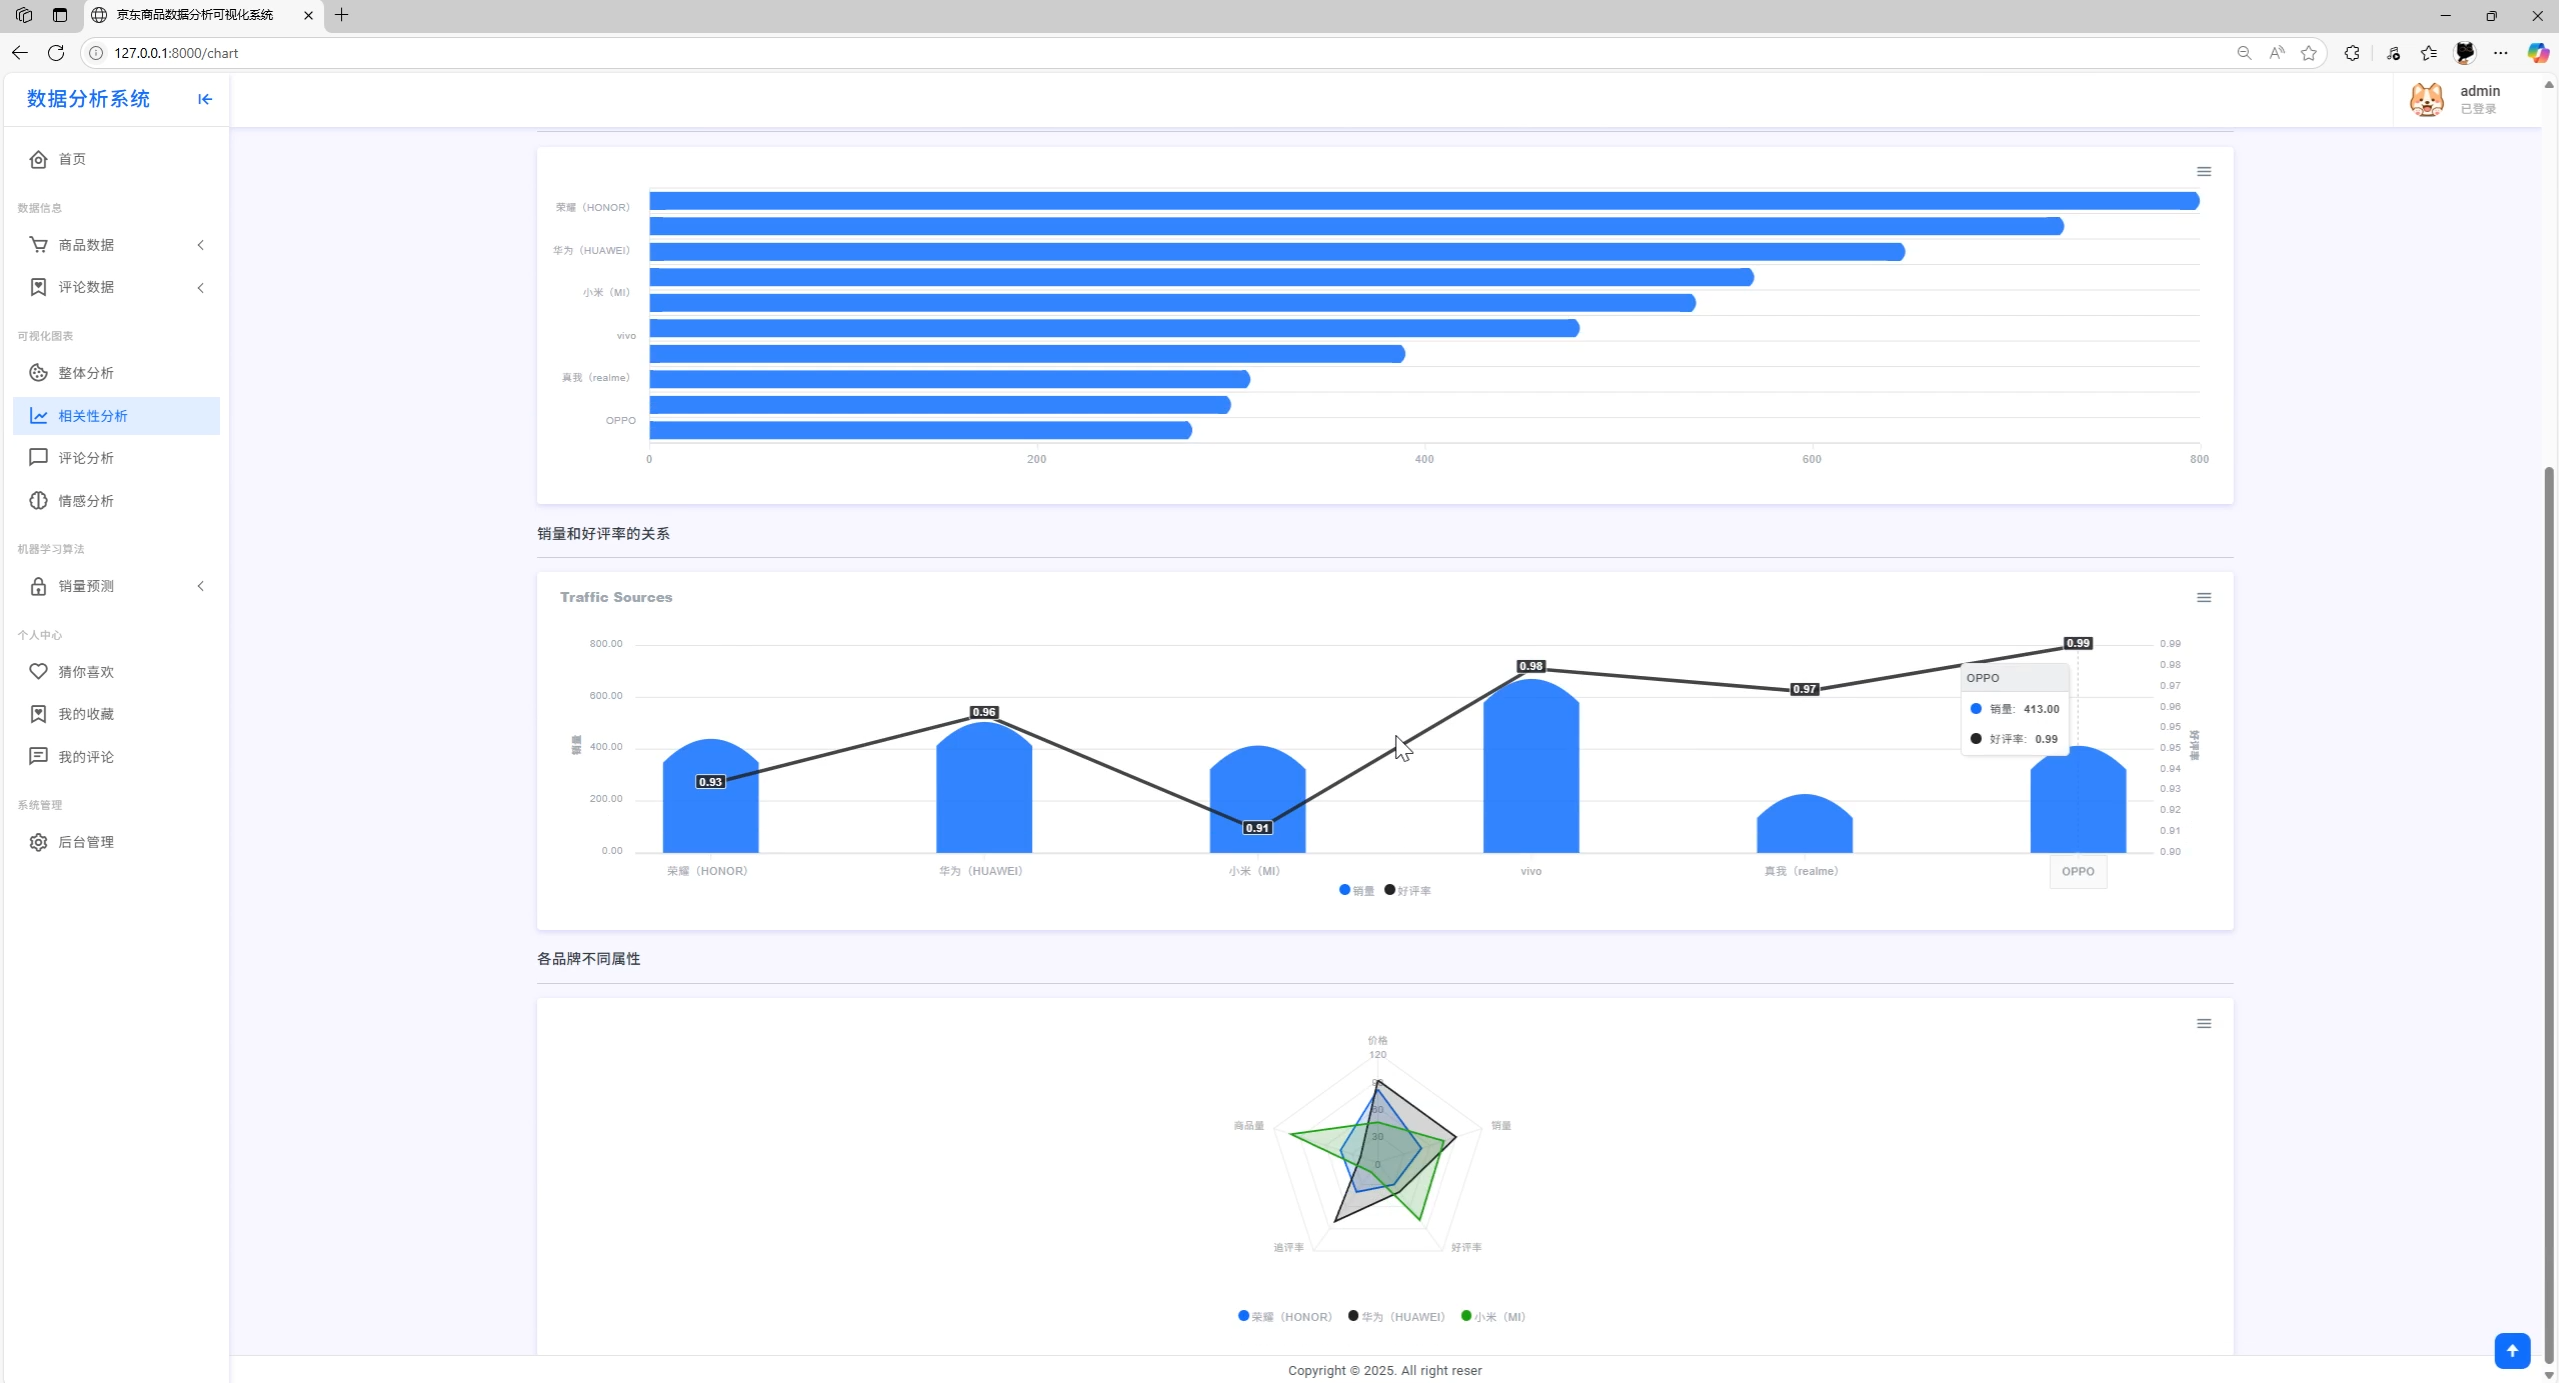Select 相关性分析 menu item

pos(116,416)
